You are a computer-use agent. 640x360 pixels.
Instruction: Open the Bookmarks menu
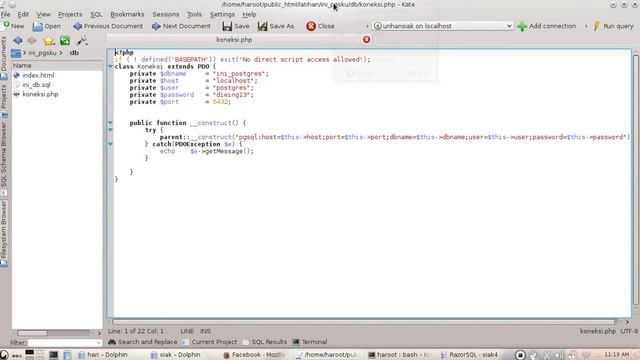127,14
